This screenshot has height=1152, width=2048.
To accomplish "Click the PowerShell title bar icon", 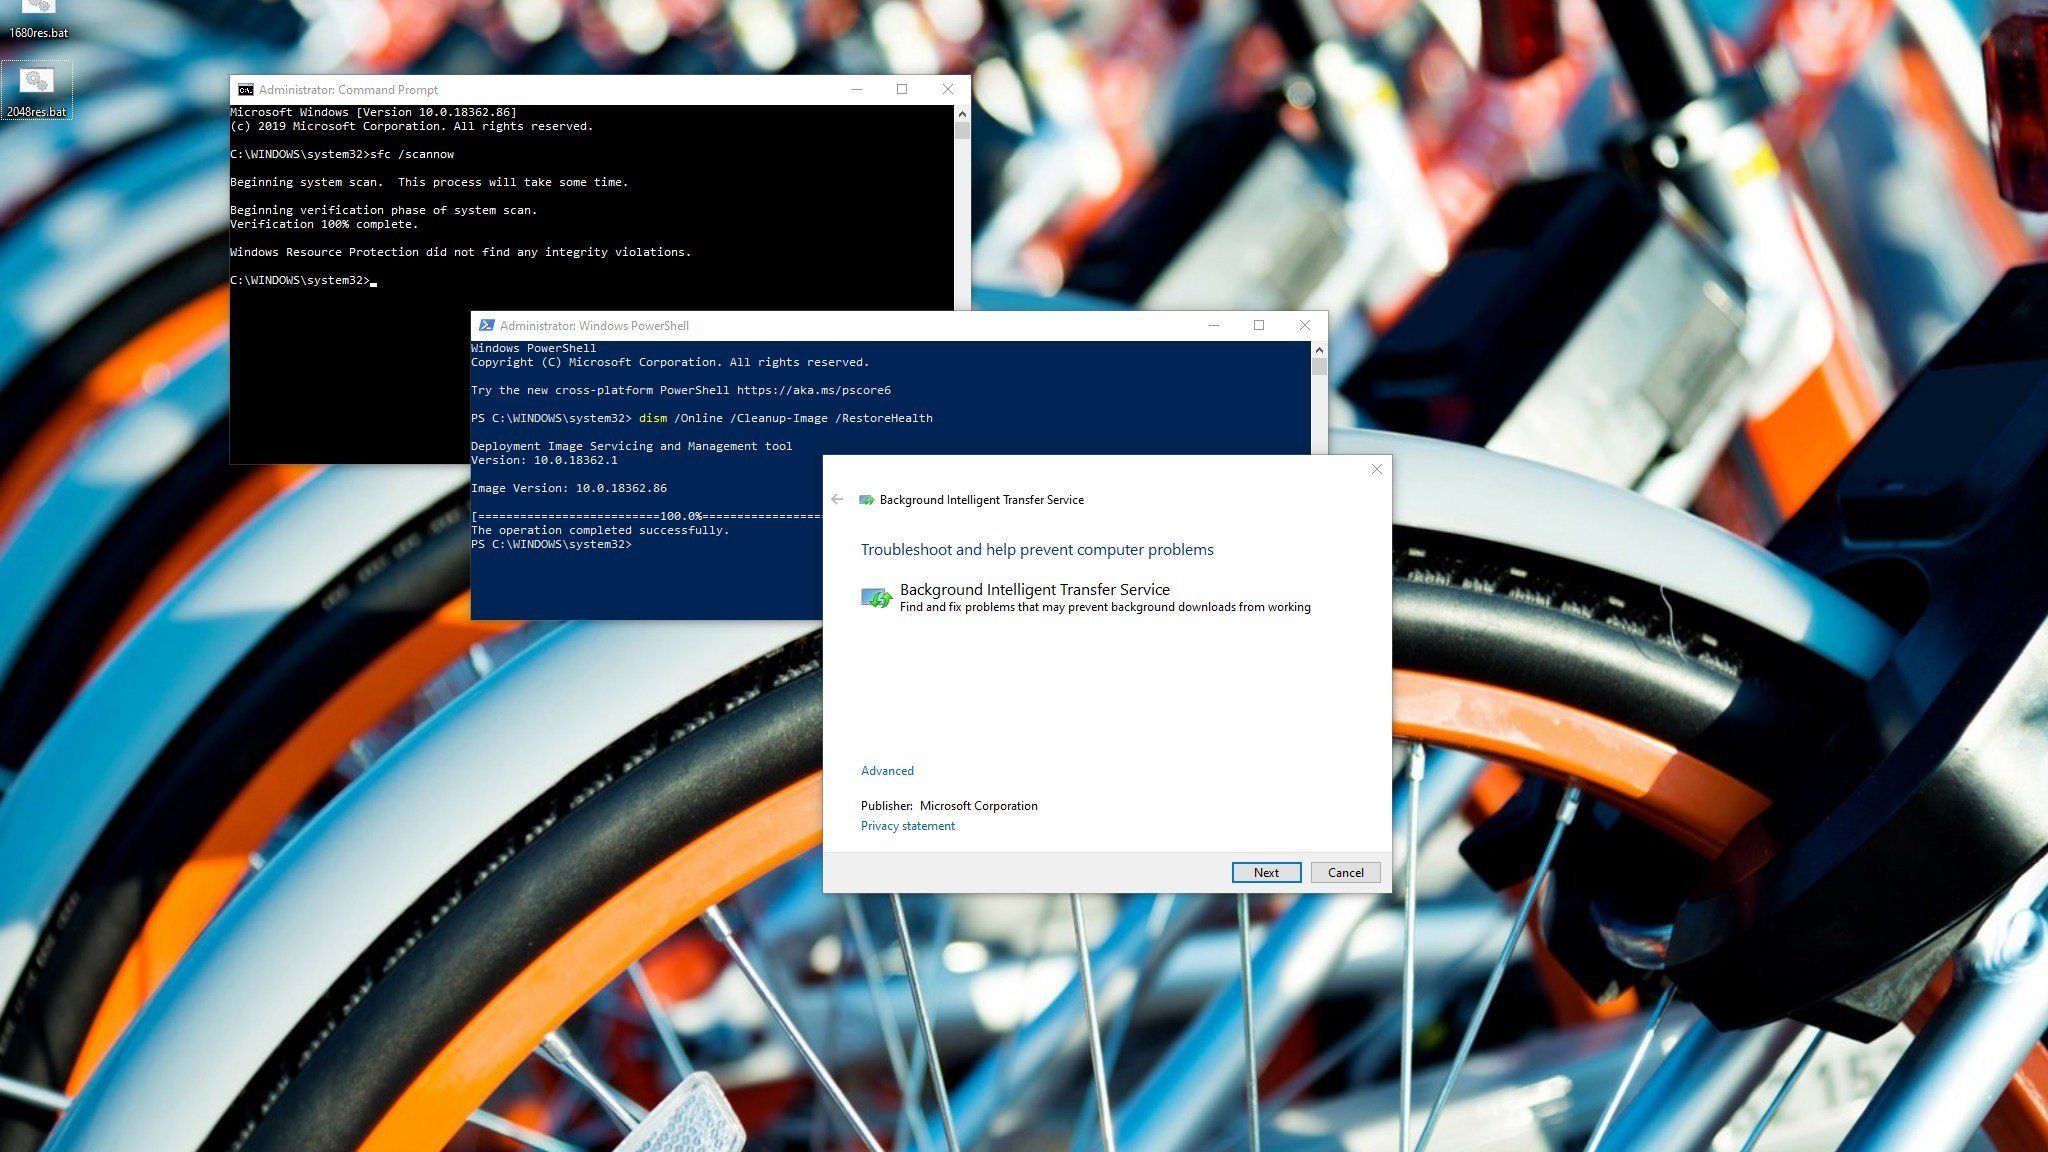I will pyautogui.click(x=486, y=326).
